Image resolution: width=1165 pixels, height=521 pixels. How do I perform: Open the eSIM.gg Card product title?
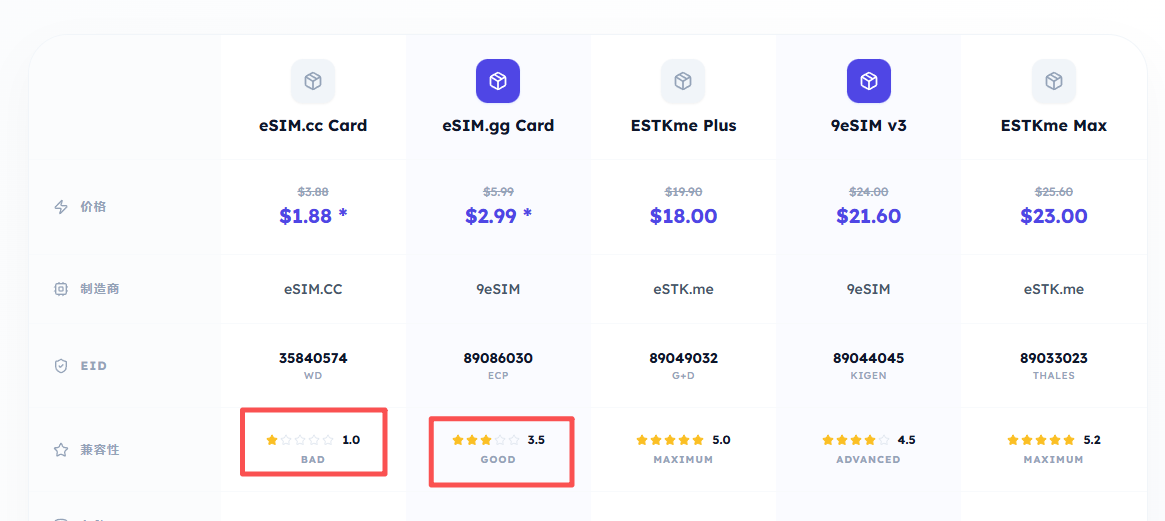(498, 126)
